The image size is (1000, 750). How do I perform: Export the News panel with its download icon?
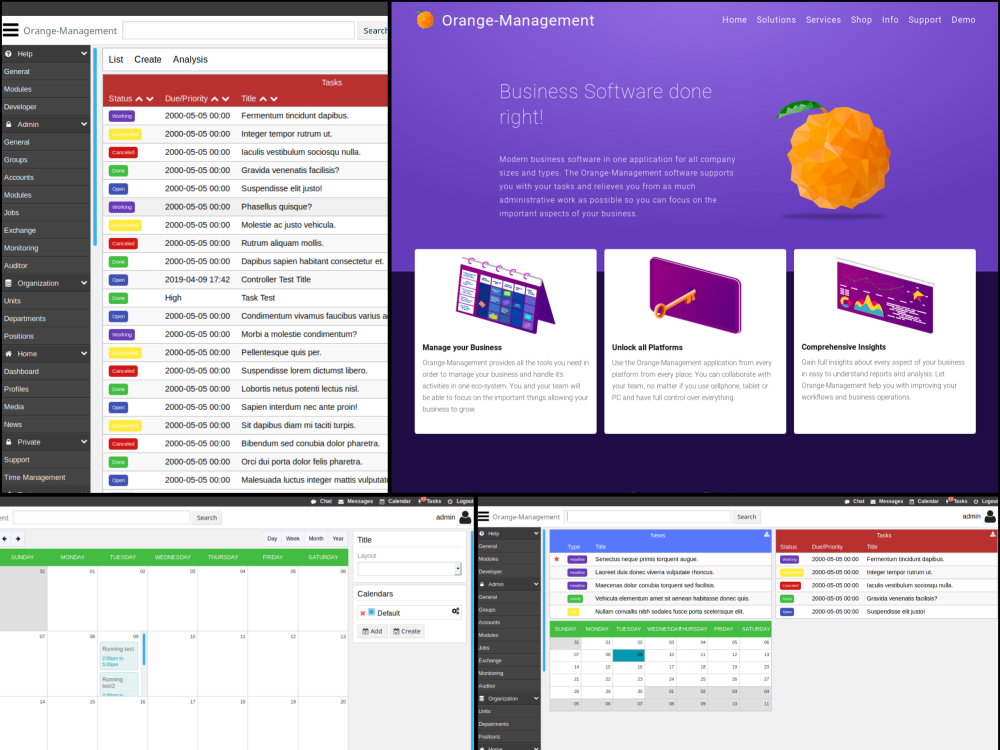[767, 534]
